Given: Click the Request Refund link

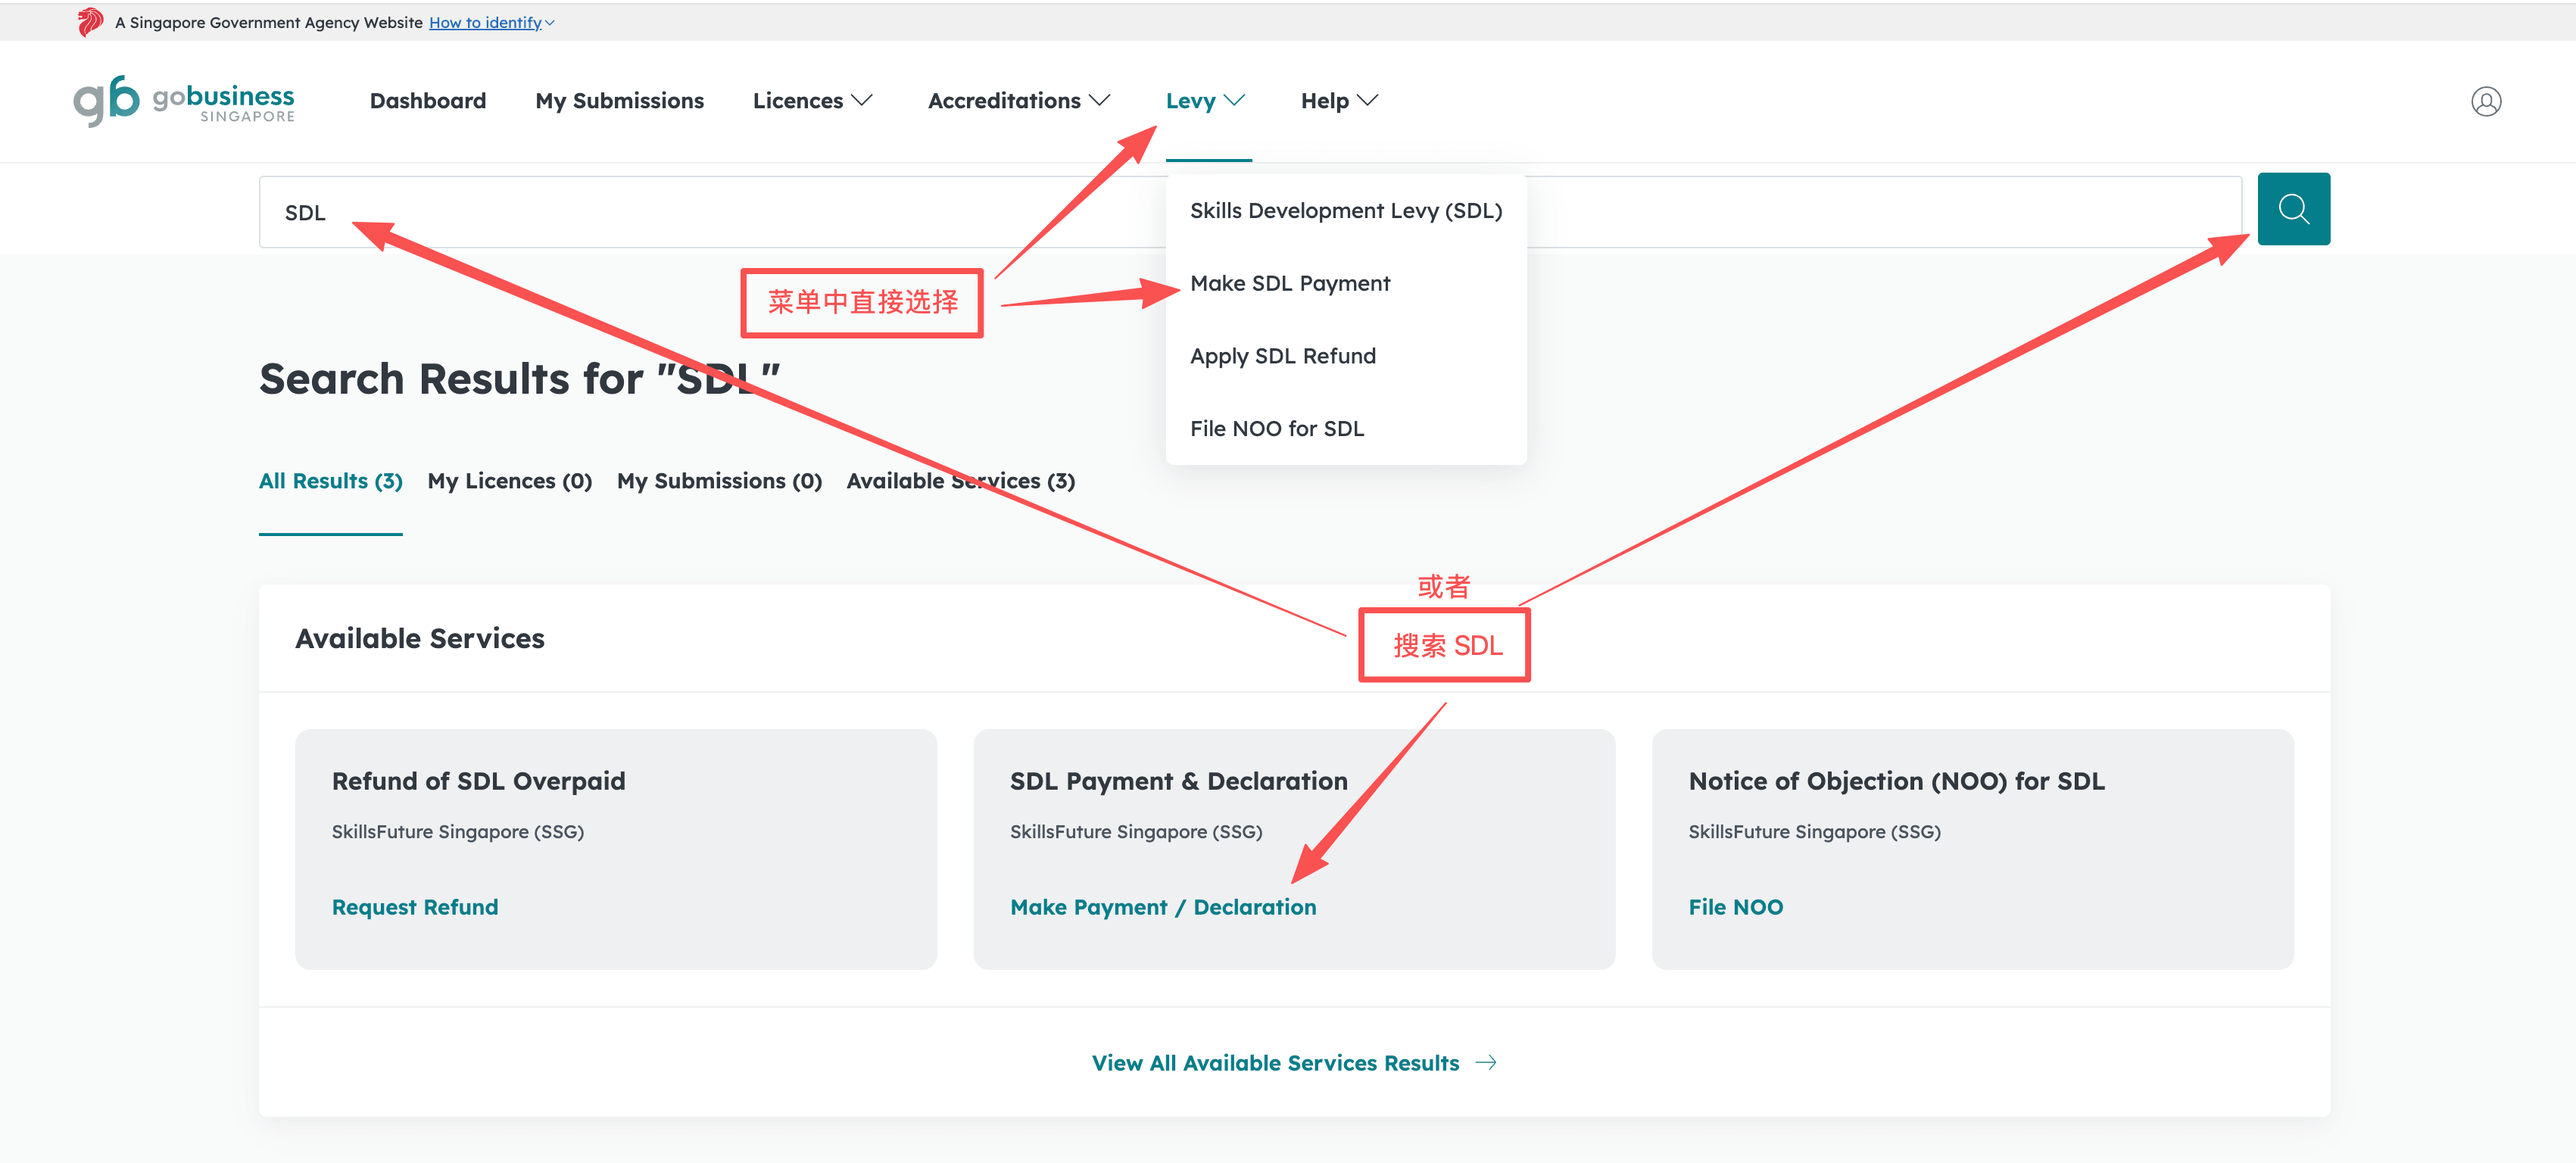Looking at the screenshot, I should point(414,907).
